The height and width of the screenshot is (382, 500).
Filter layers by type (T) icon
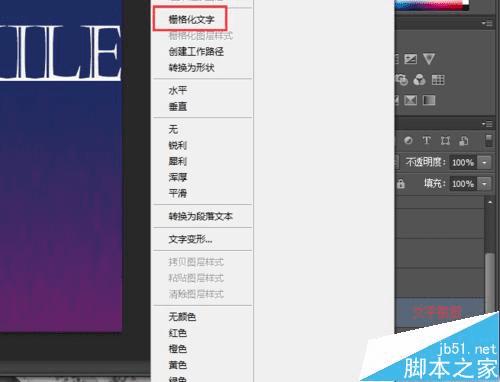[426, 140]
